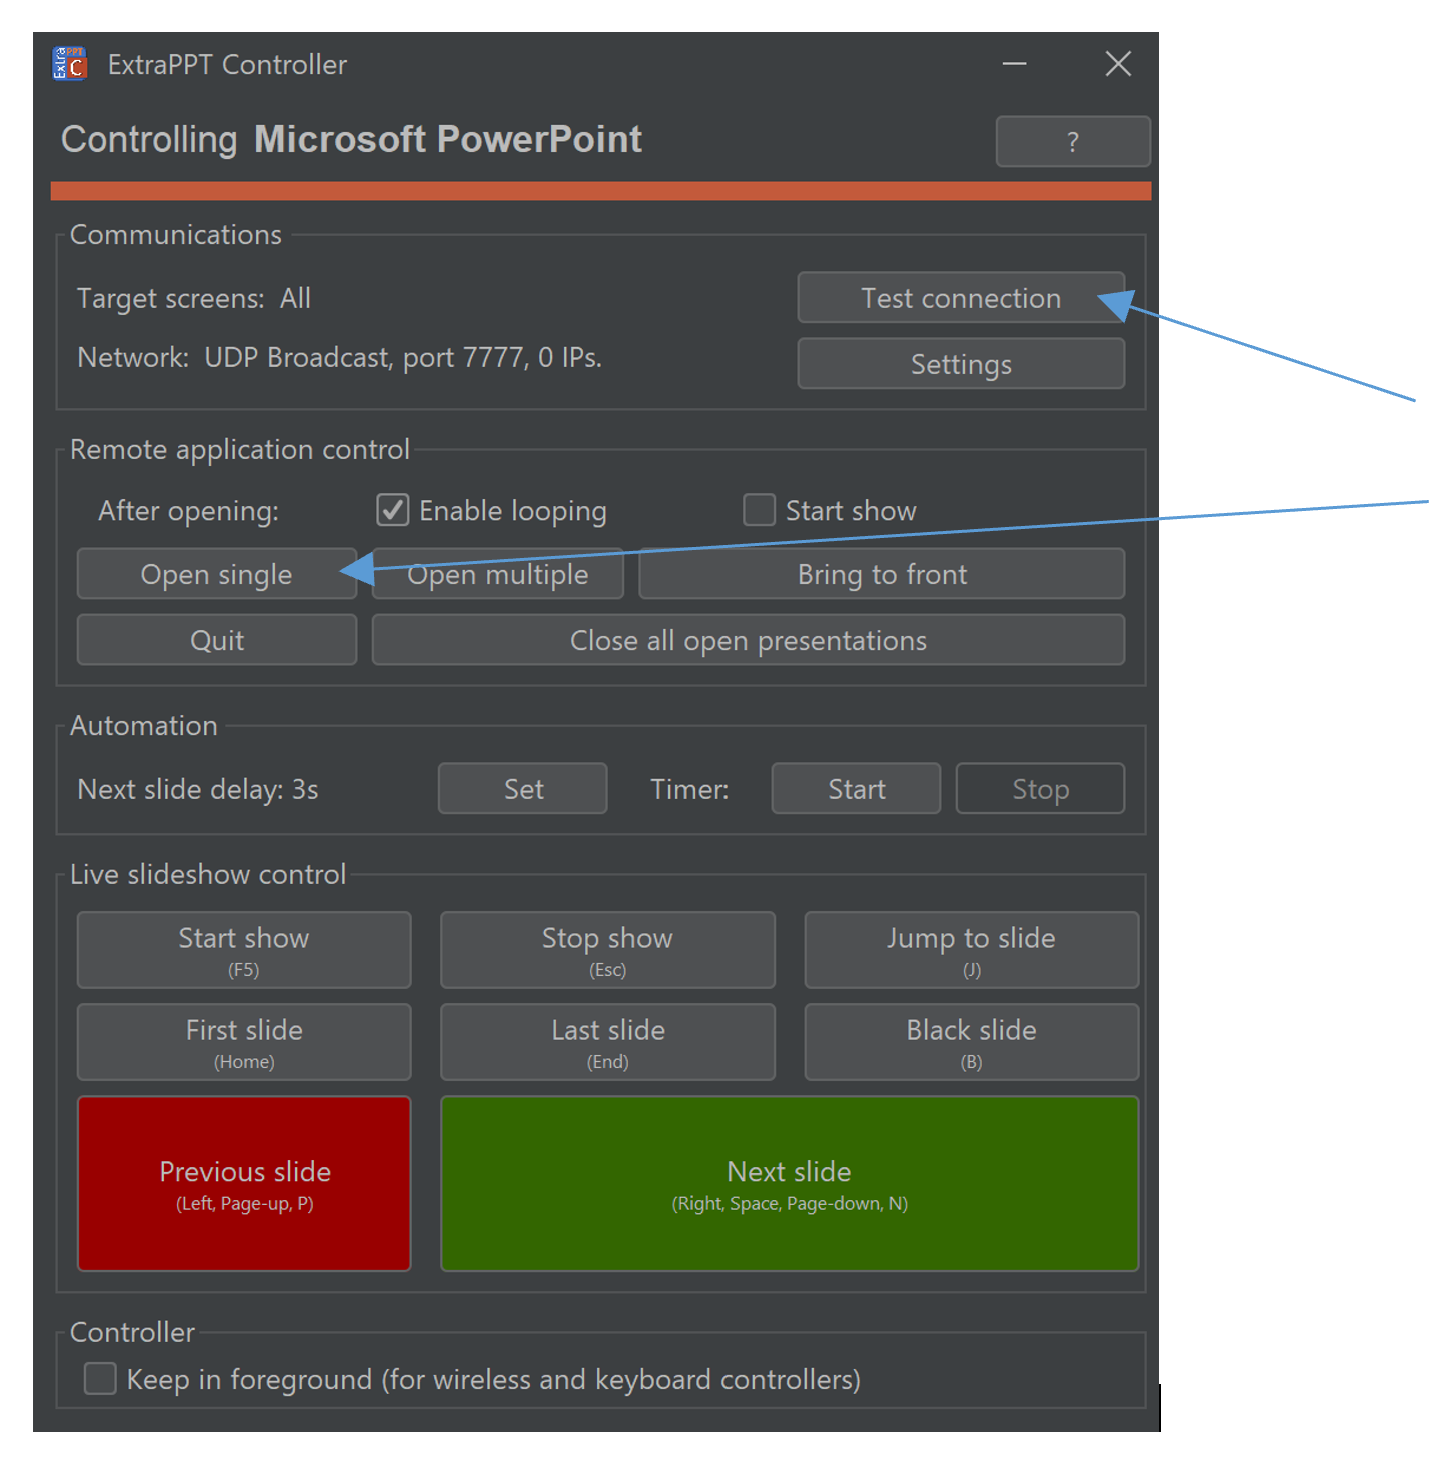Go to Last slide (End)
Image resolution: width=1446 pixels, height=1482 pixels.
(x=608, y=1042)
